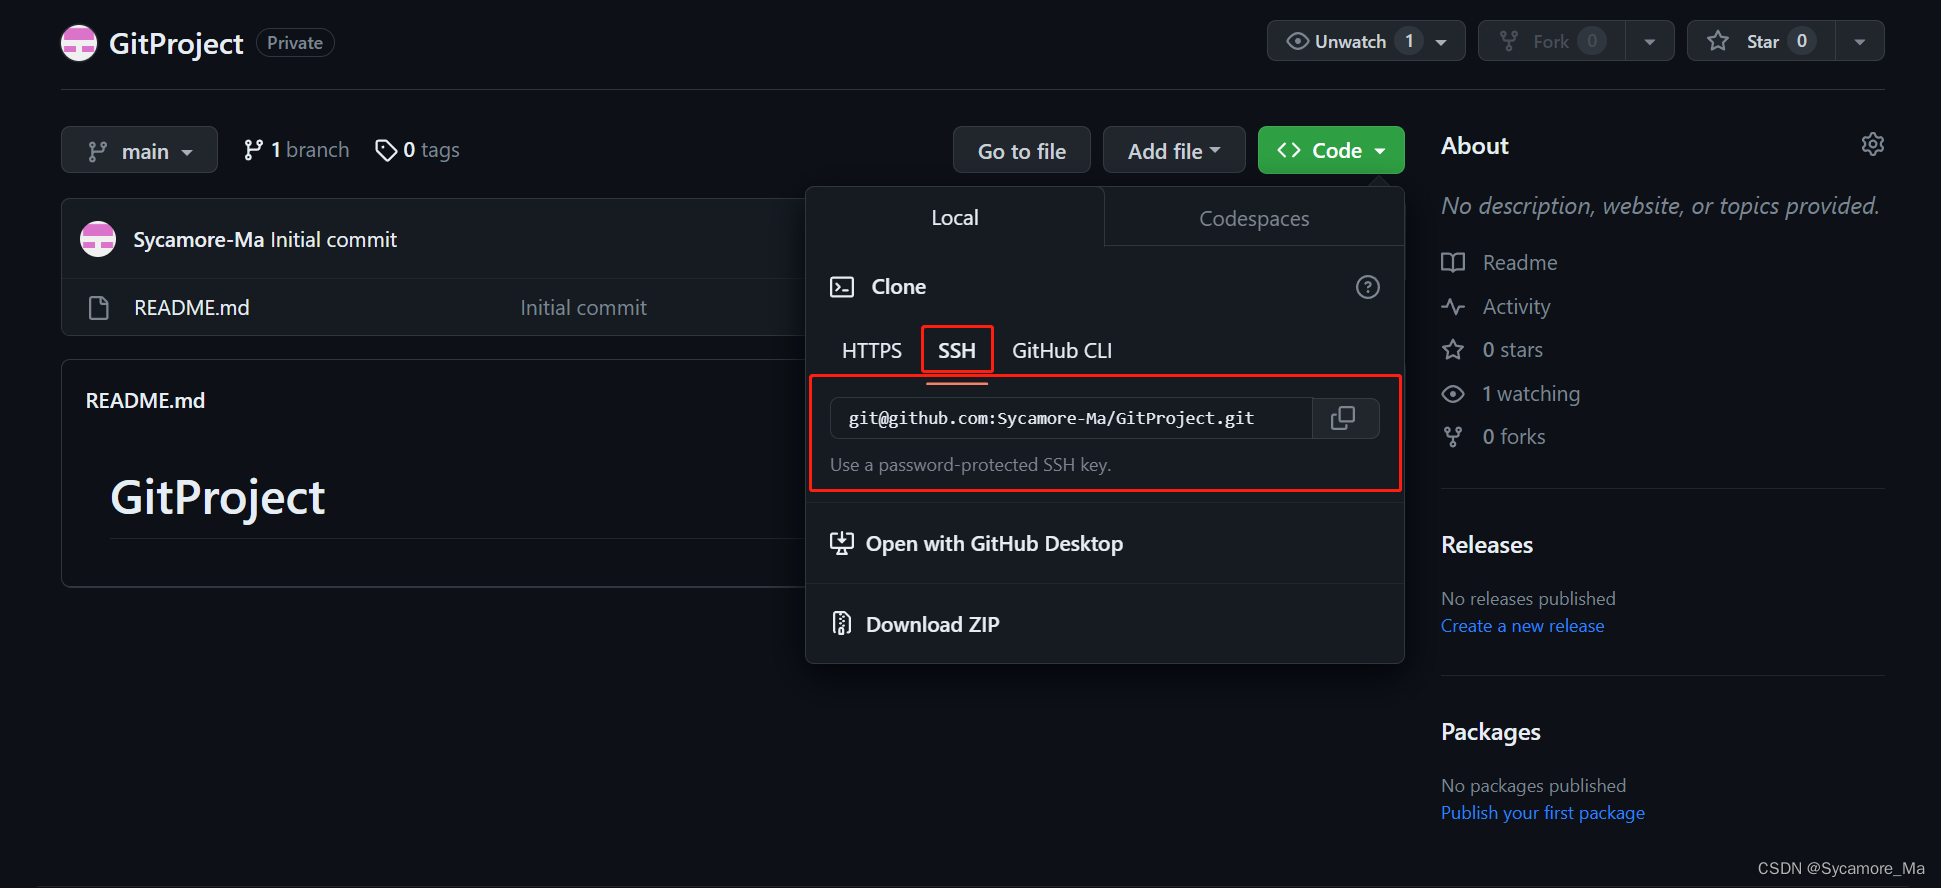Click the Activity pulse icon
Screen dimensions: 1941x888
1453,306
